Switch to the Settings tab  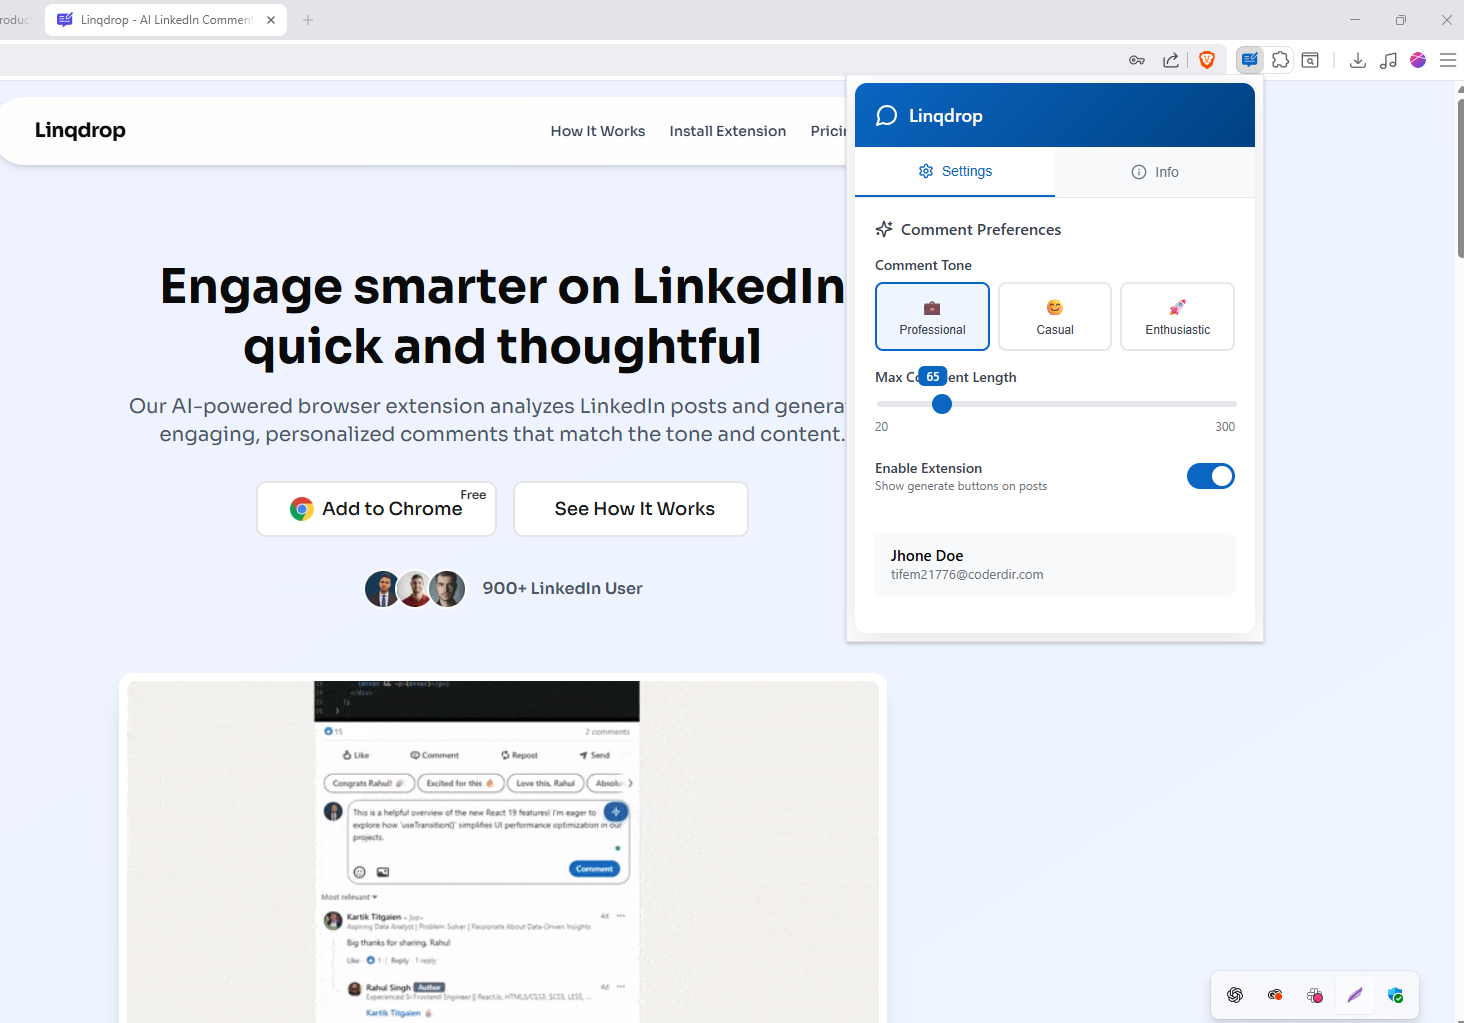click(x=955, y=171)
